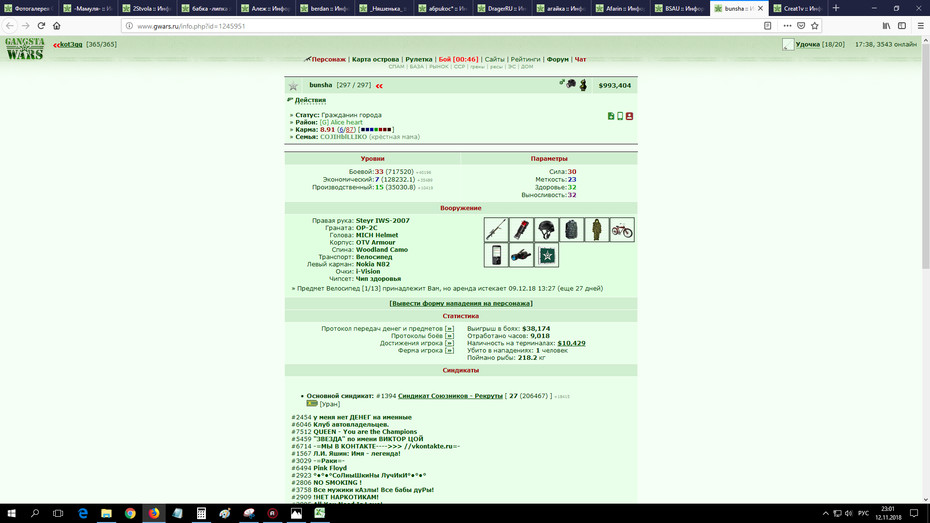Open the NO SMOKING ! syndicate link

click(337, 483)
